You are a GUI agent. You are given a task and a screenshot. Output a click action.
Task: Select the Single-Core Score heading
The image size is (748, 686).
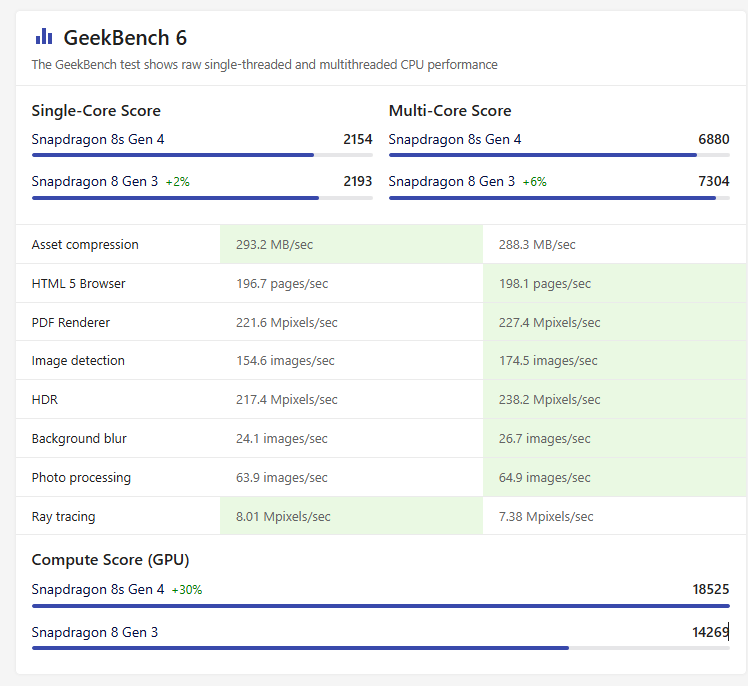(x=96, y=111)
